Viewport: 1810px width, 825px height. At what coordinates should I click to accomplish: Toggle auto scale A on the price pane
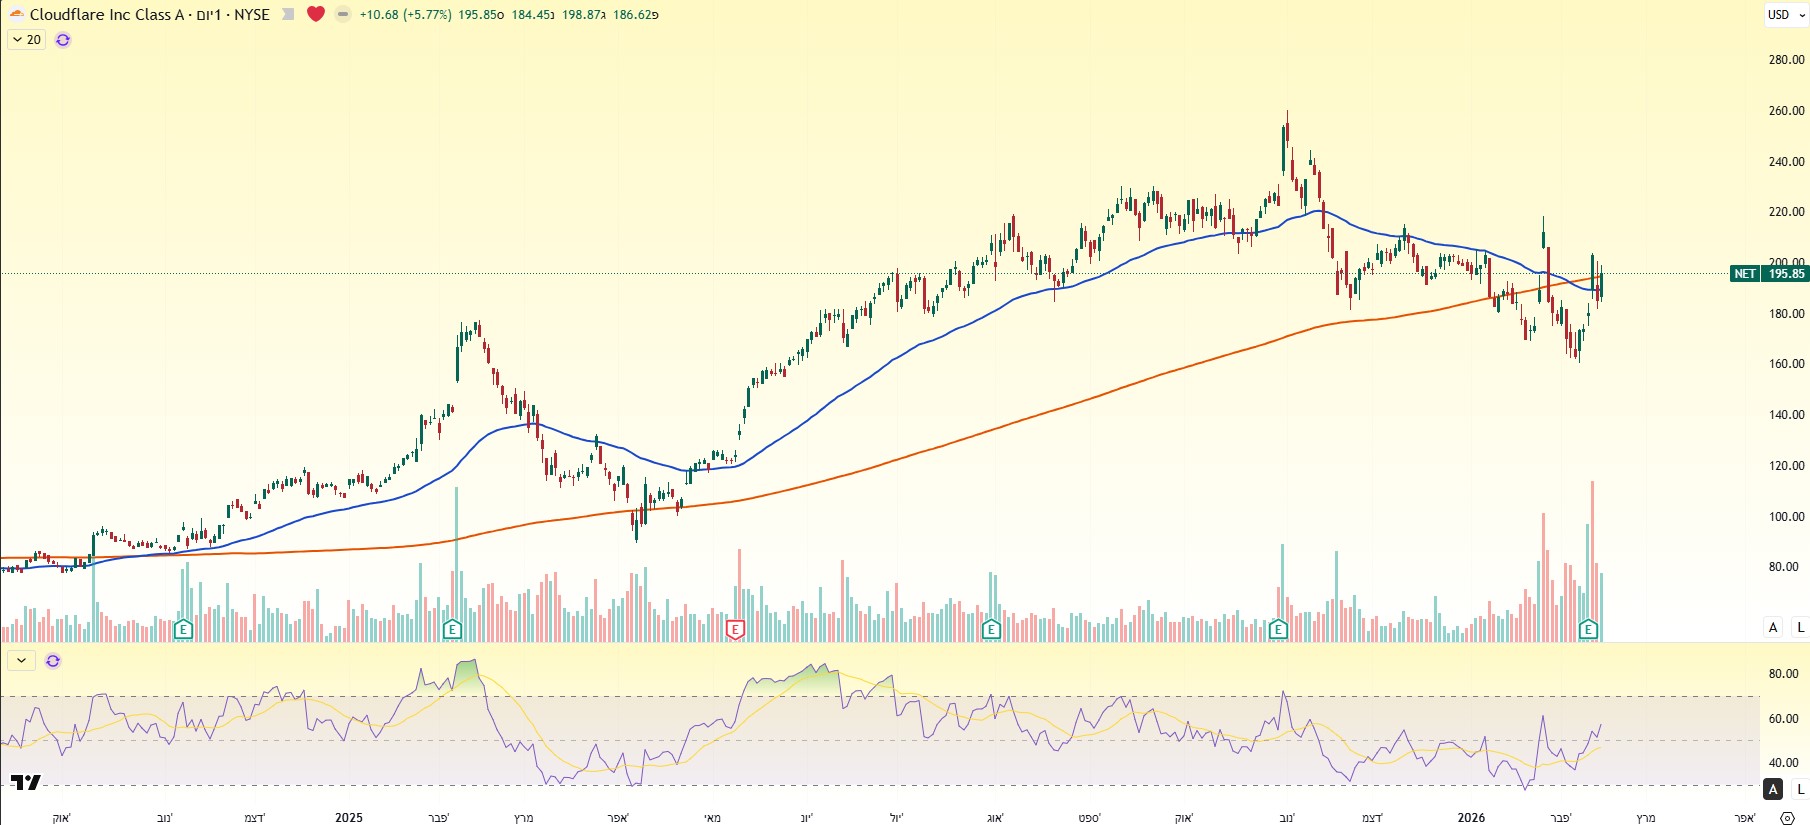[1773, 627]
